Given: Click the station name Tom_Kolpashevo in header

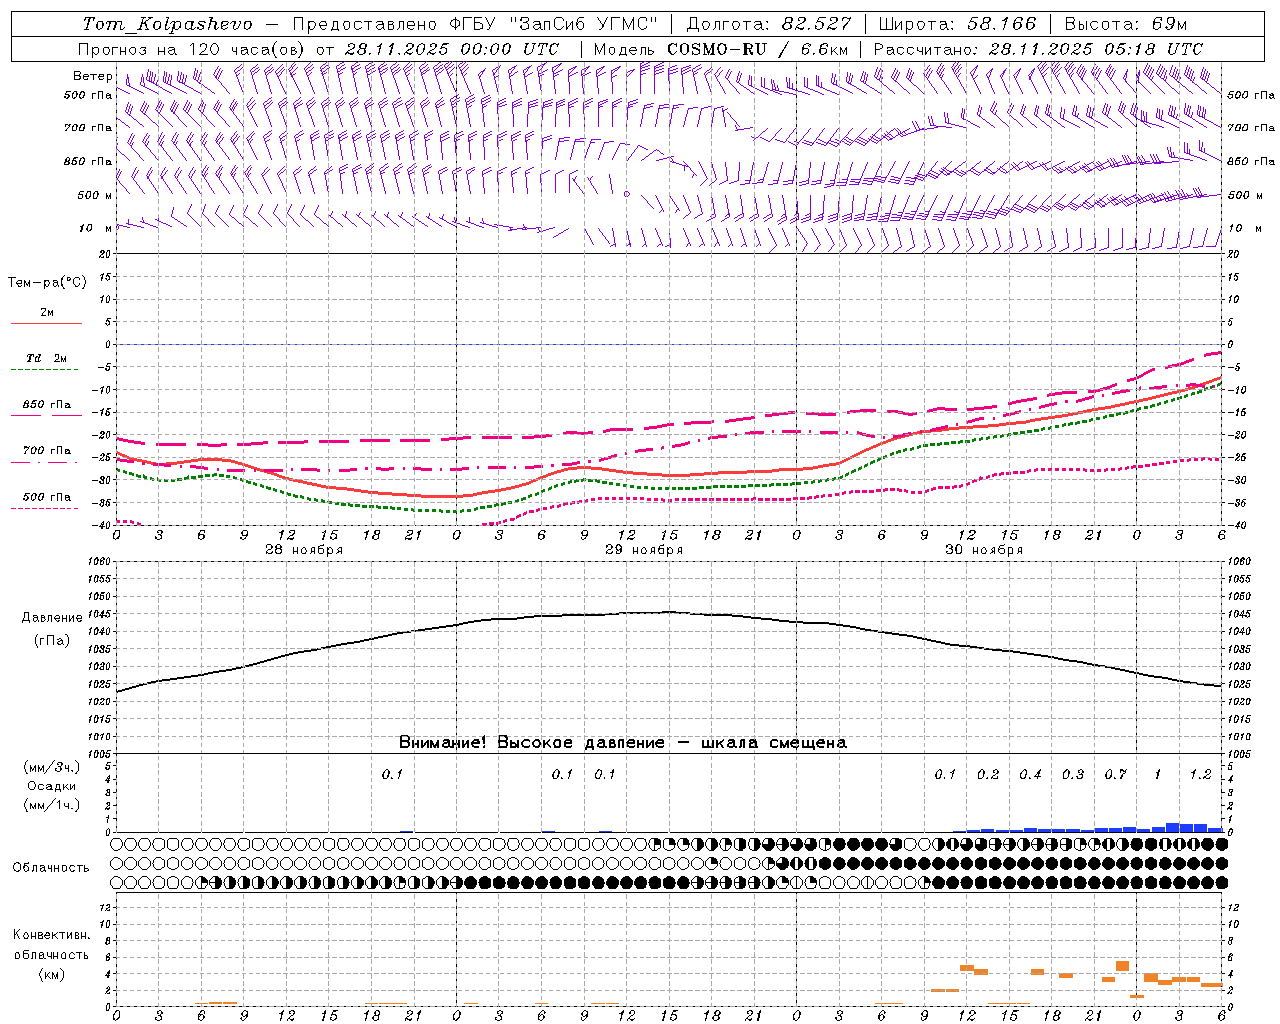Looking at the screenshot, I should (167, 23).
